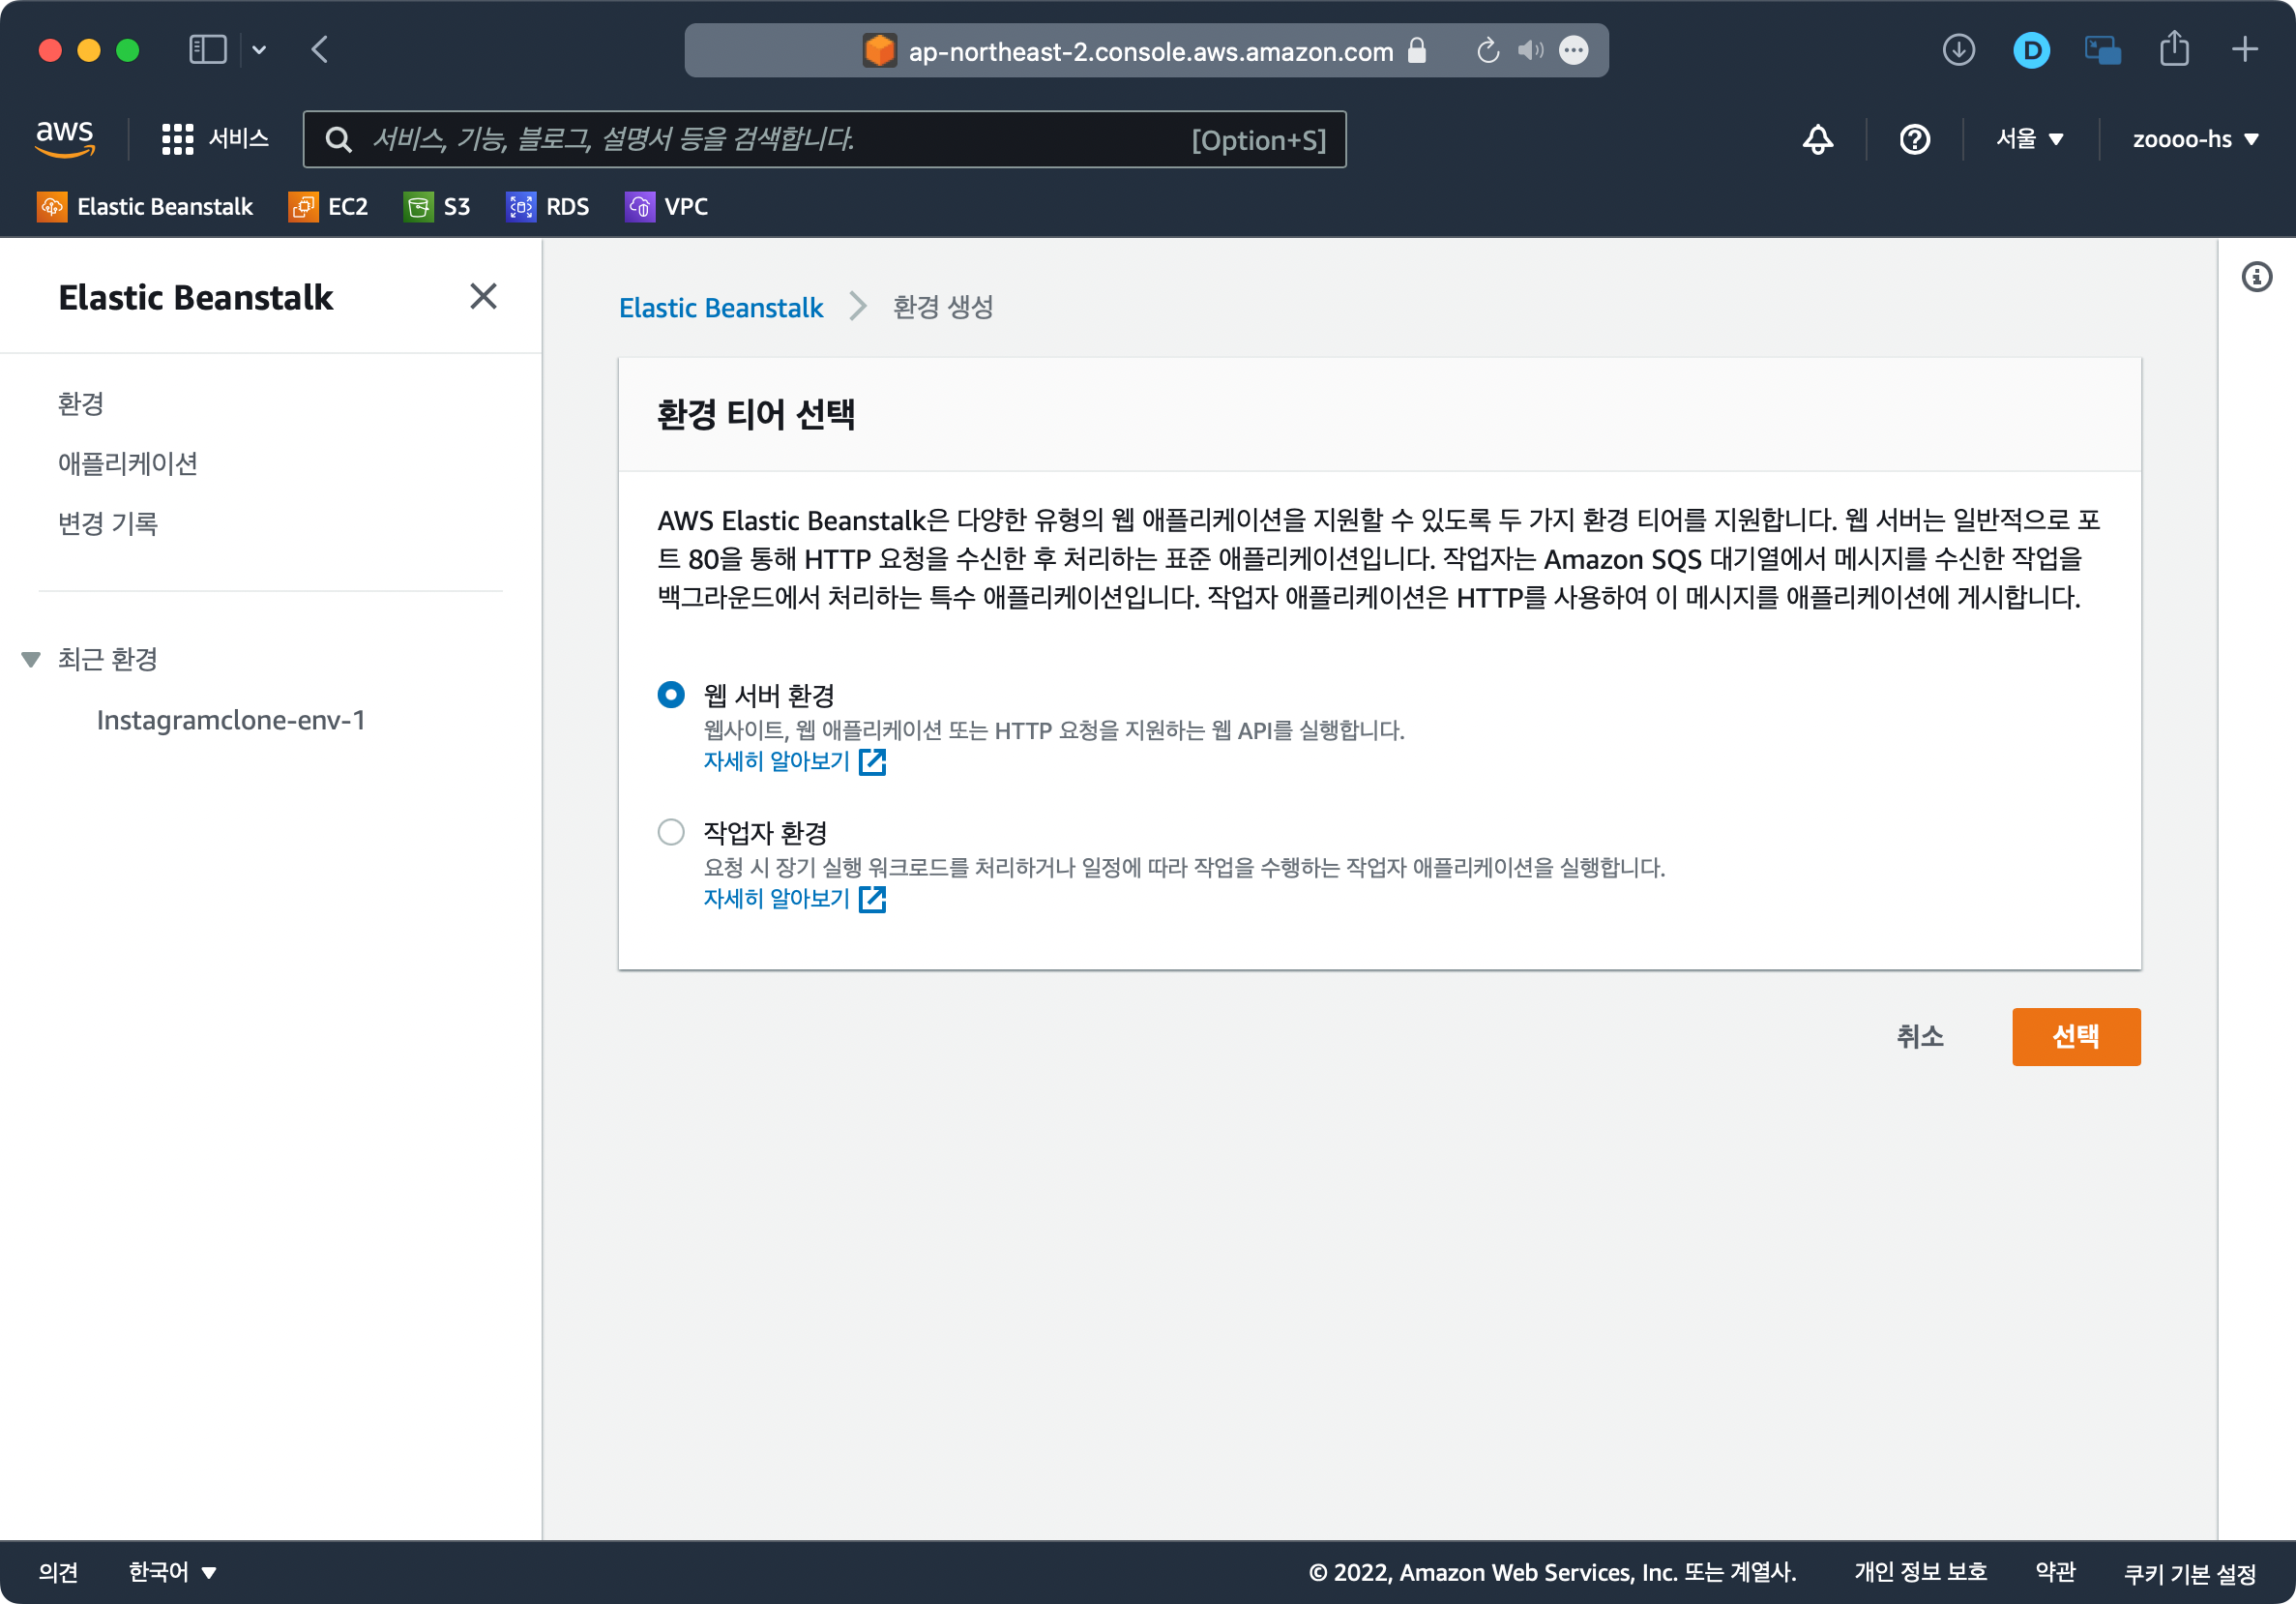Click 자세히 알아보기 under 작업자 환경
The width and height of the screenshot is (2296, 1604).
coord(776,899)
